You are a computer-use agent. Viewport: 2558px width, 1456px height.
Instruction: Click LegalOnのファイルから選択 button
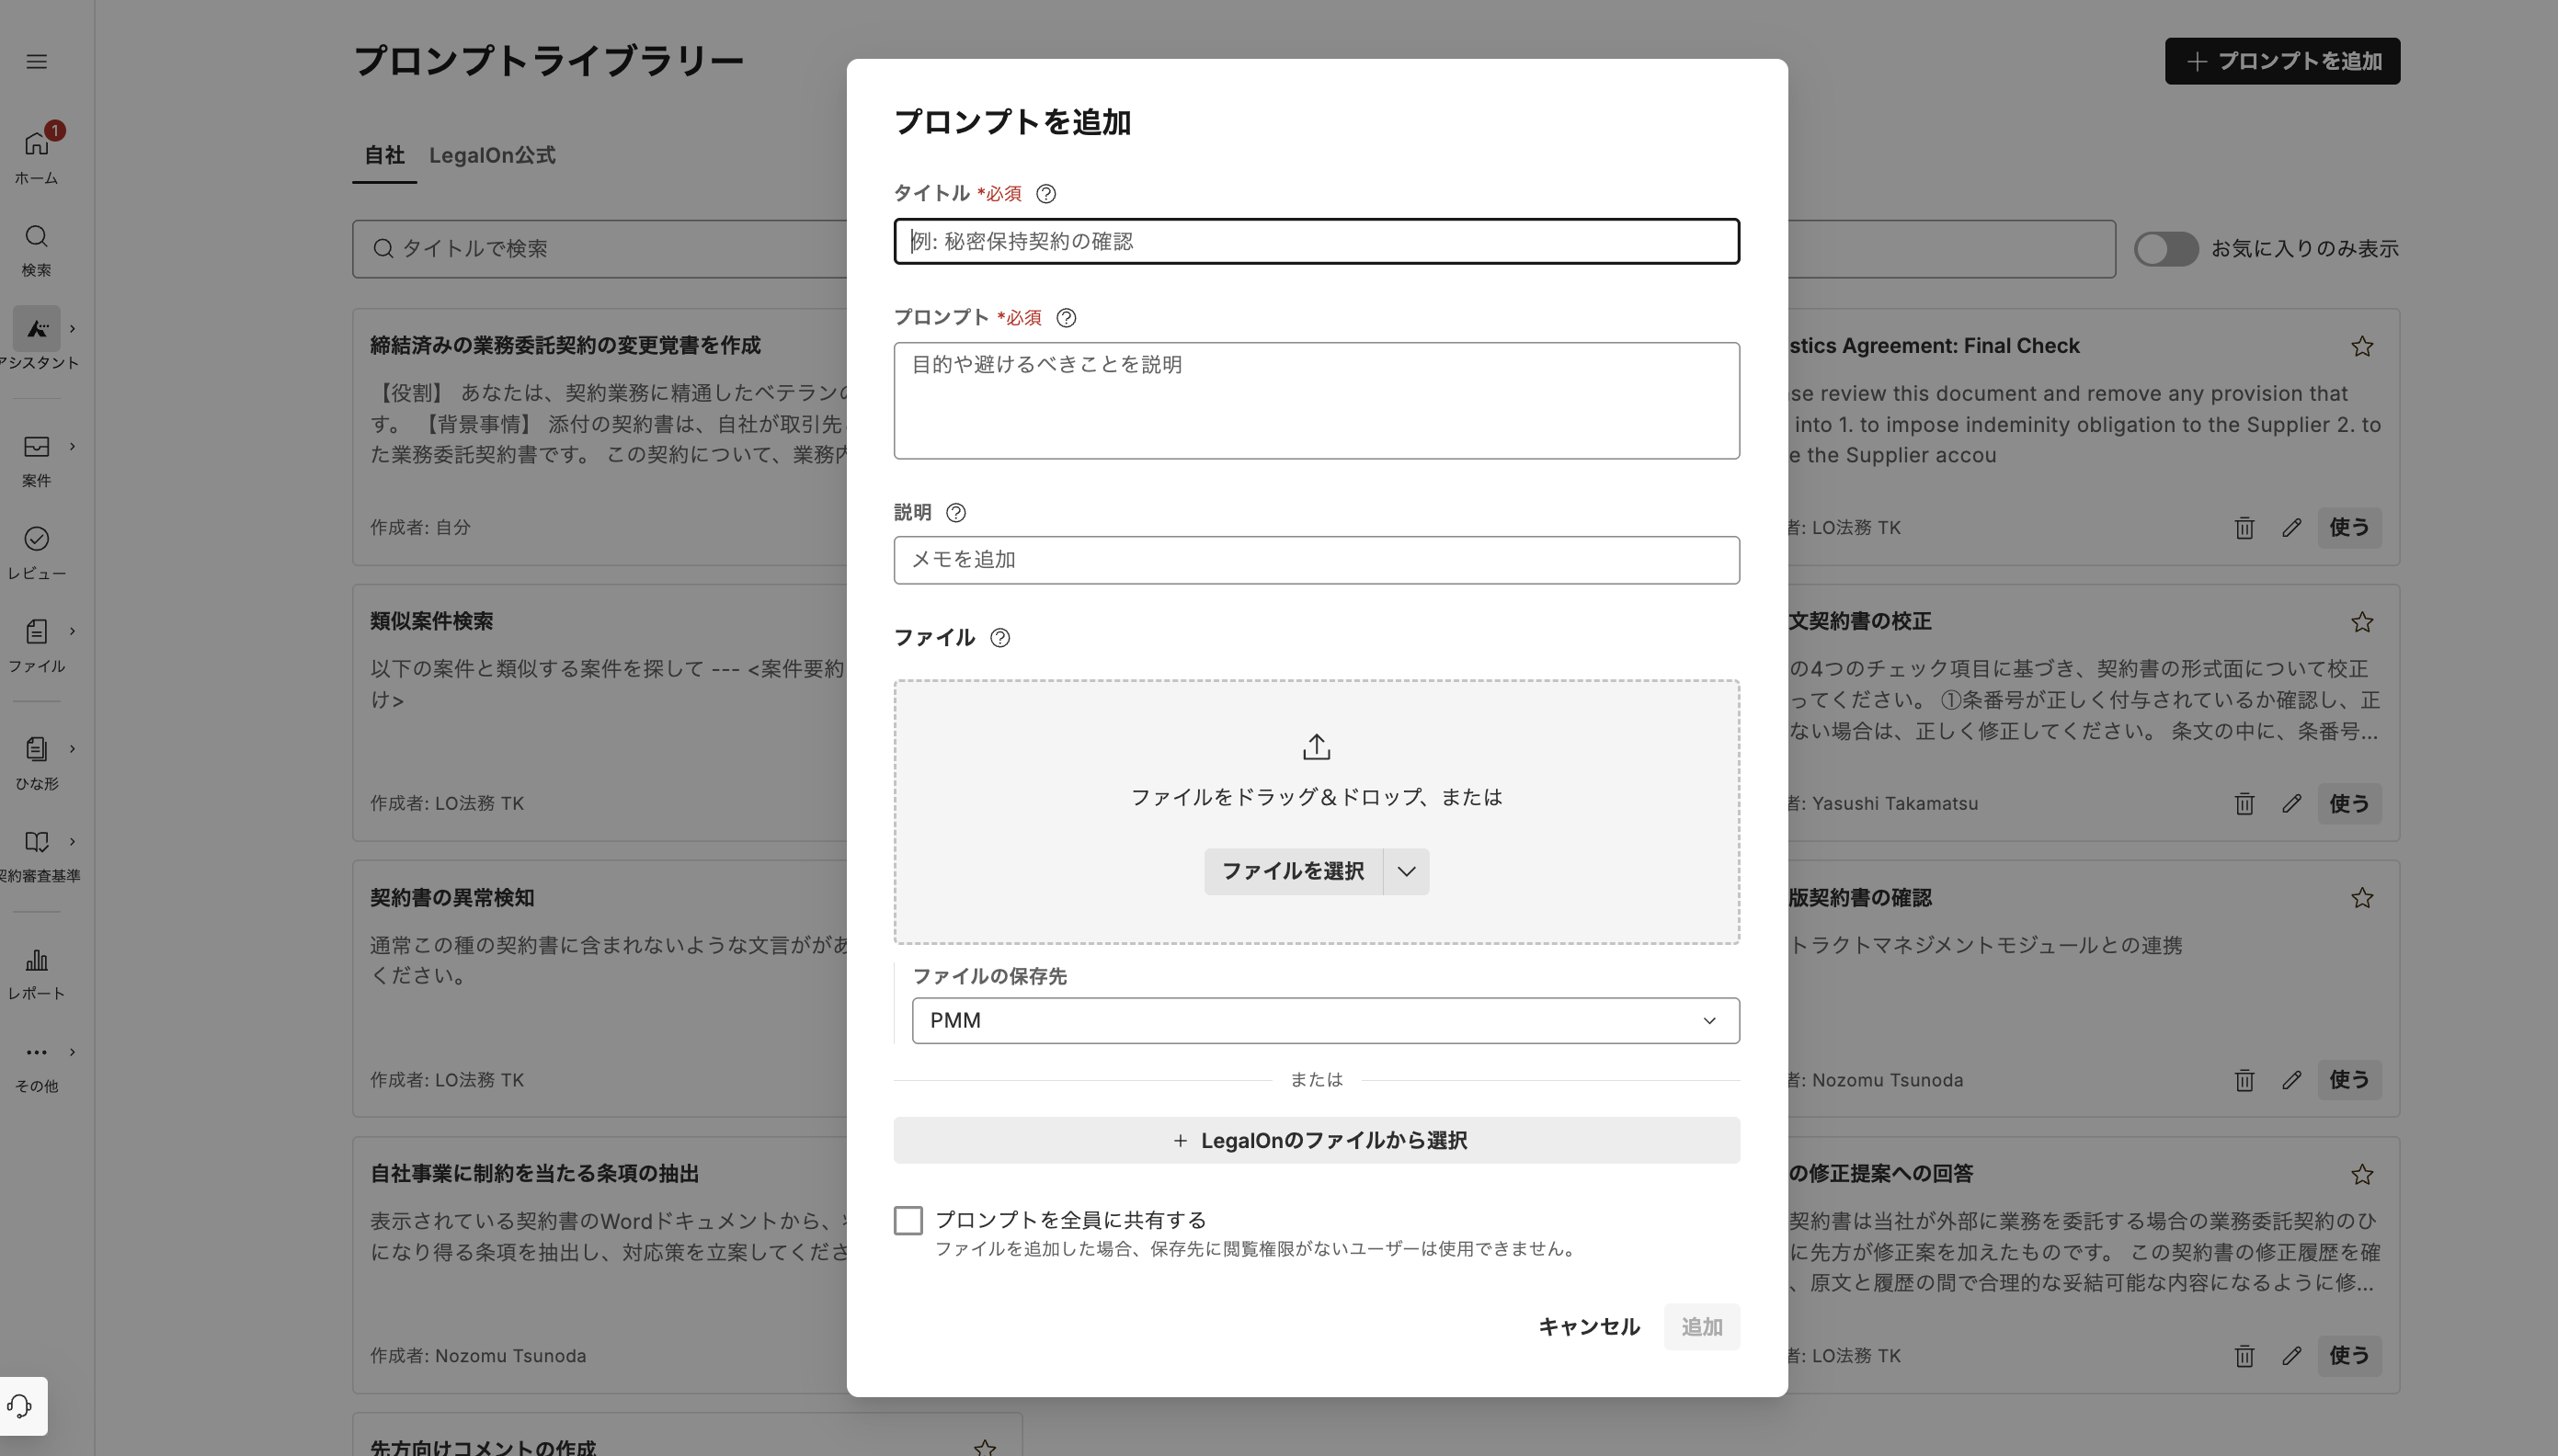[x=1316, y=1140]
